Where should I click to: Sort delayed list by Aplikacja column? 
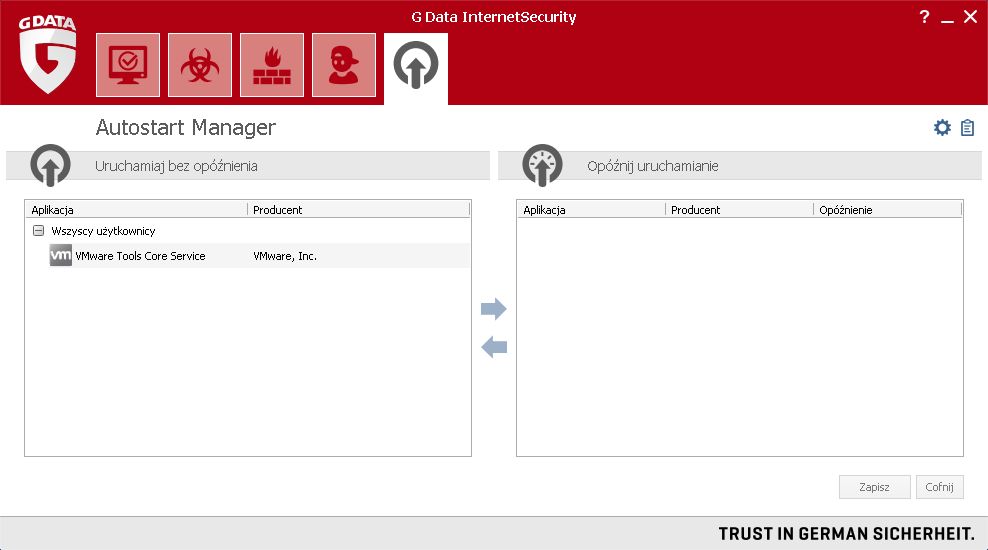pyautogui.click(x=591, y=210)
